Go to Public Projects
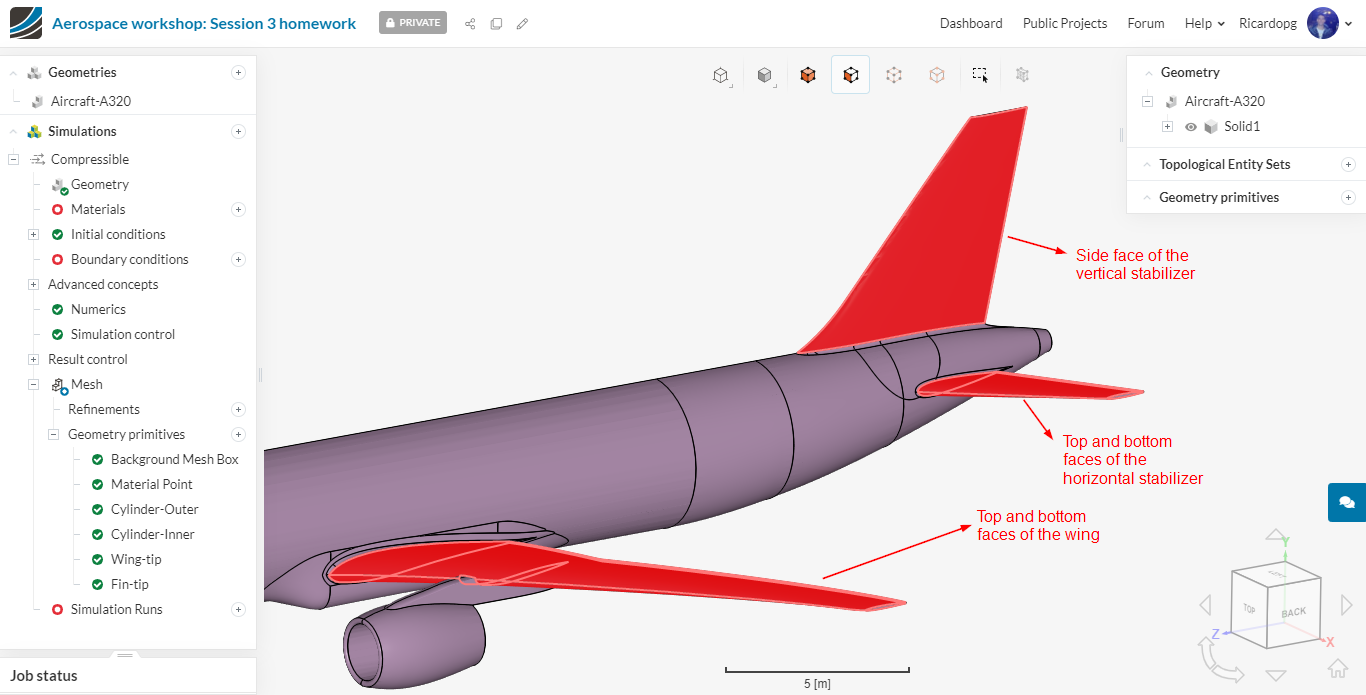 [1065, 23]
